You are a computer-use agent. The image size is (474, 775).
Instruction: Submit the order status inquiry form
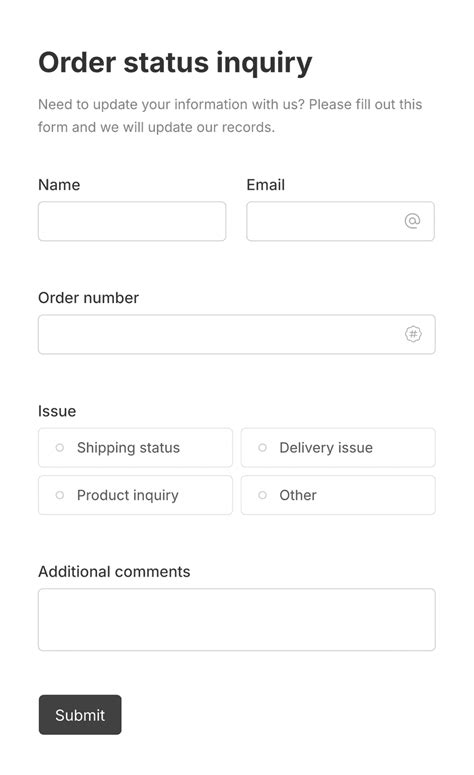pyautogui.click(x=80, y=715)
